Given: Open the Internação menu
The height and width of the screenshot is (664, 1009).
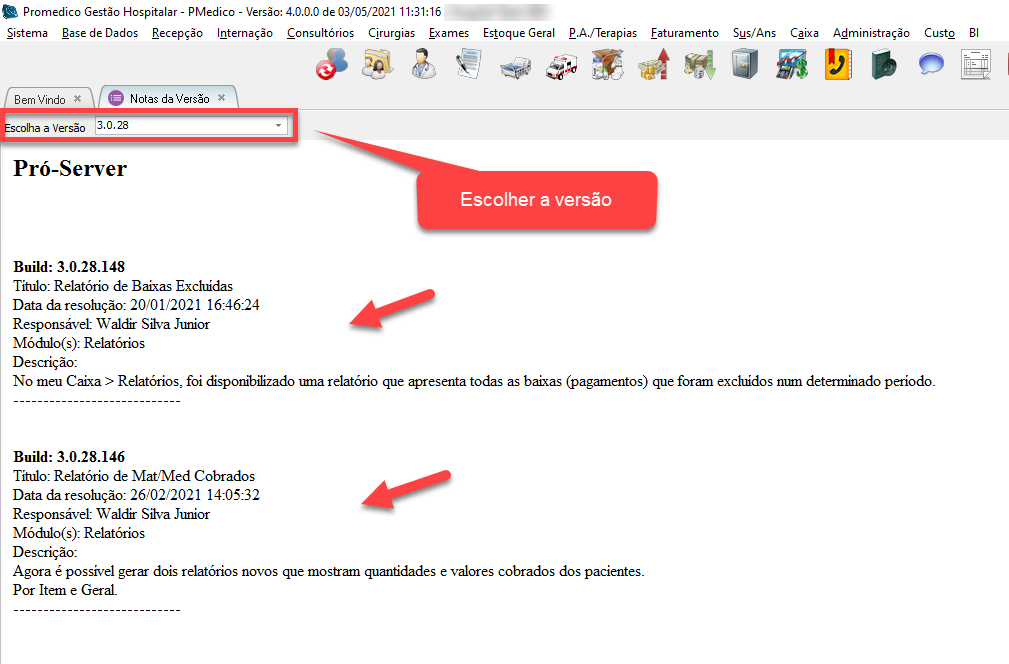Looking at the screenshot, I should click(244, 33).
